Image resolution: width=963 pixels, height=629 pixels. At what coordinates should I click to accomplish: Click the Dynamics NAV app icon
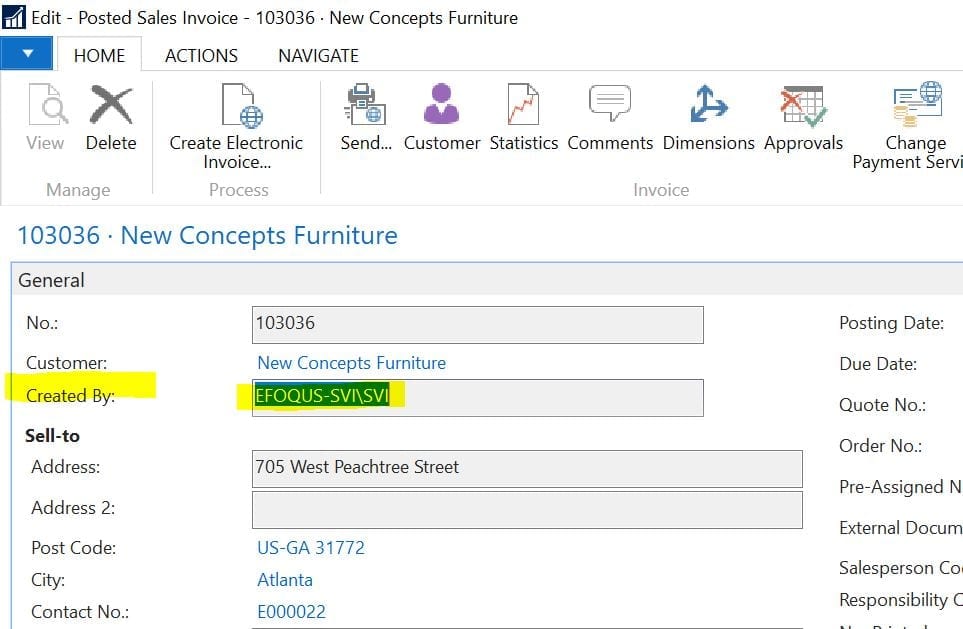tap(14, 18)
